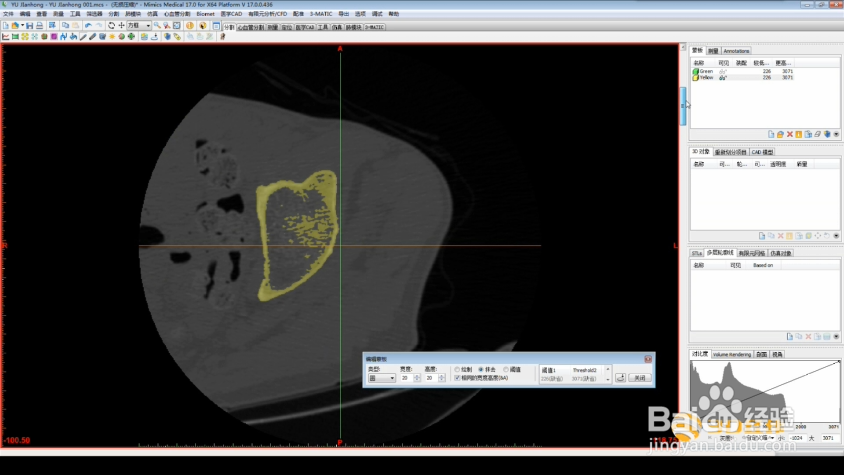Screen dimensions: 844x475
Task: Click the zoom-to-fit icon
Action: [177, 26]
